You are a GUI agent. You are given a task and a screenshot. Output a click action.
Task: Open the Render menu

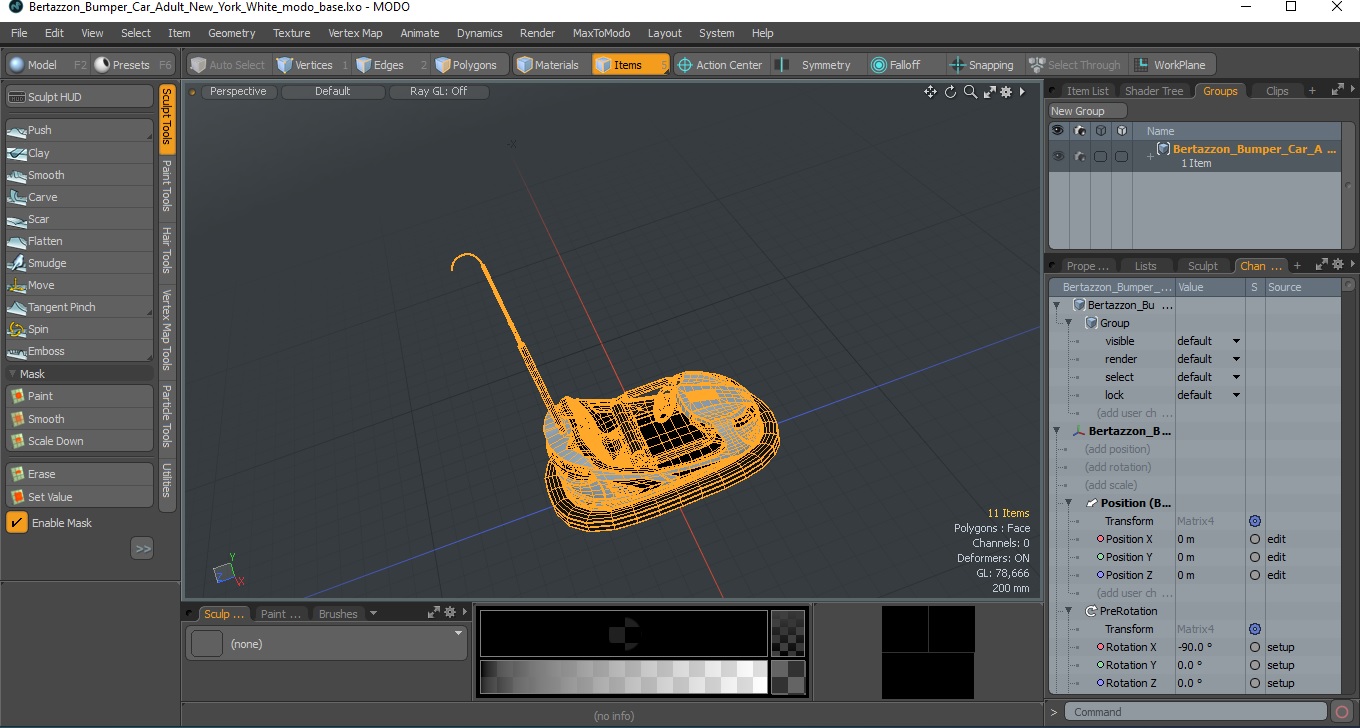(x=537, y=33)
